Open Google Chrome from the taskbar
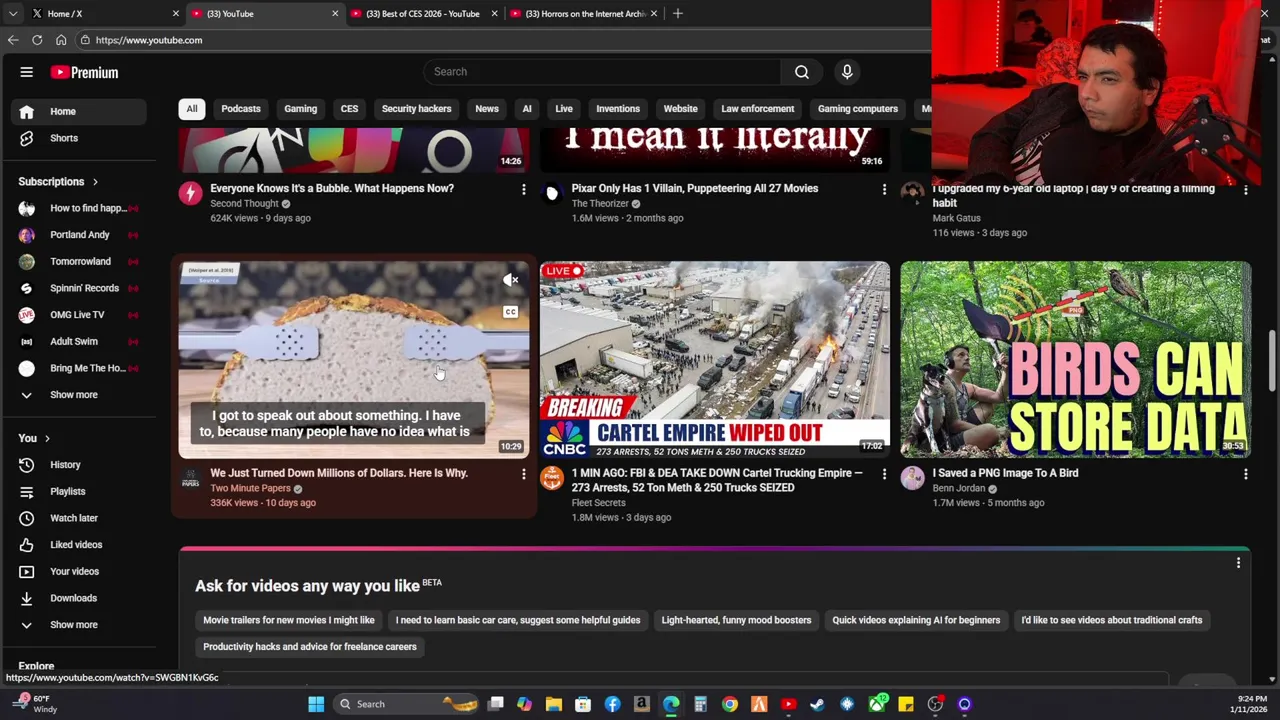This screenshot has width=1280, height=720. 730,704
